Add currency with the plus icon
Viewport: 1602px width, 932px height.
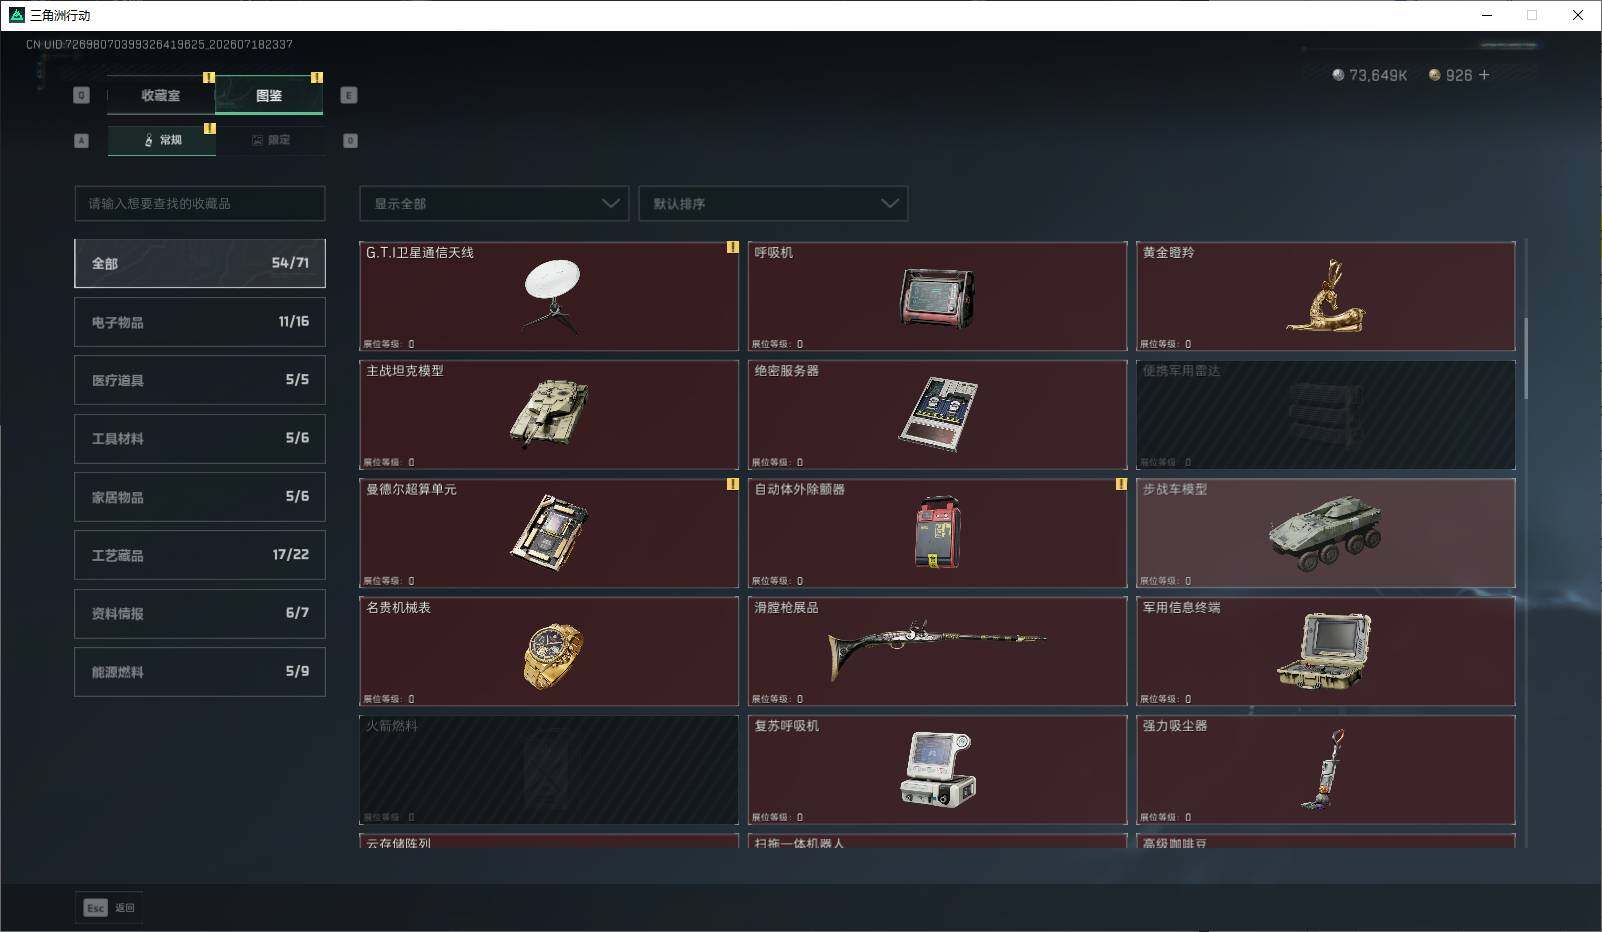pyautogui.click(x=1484, y=75)
